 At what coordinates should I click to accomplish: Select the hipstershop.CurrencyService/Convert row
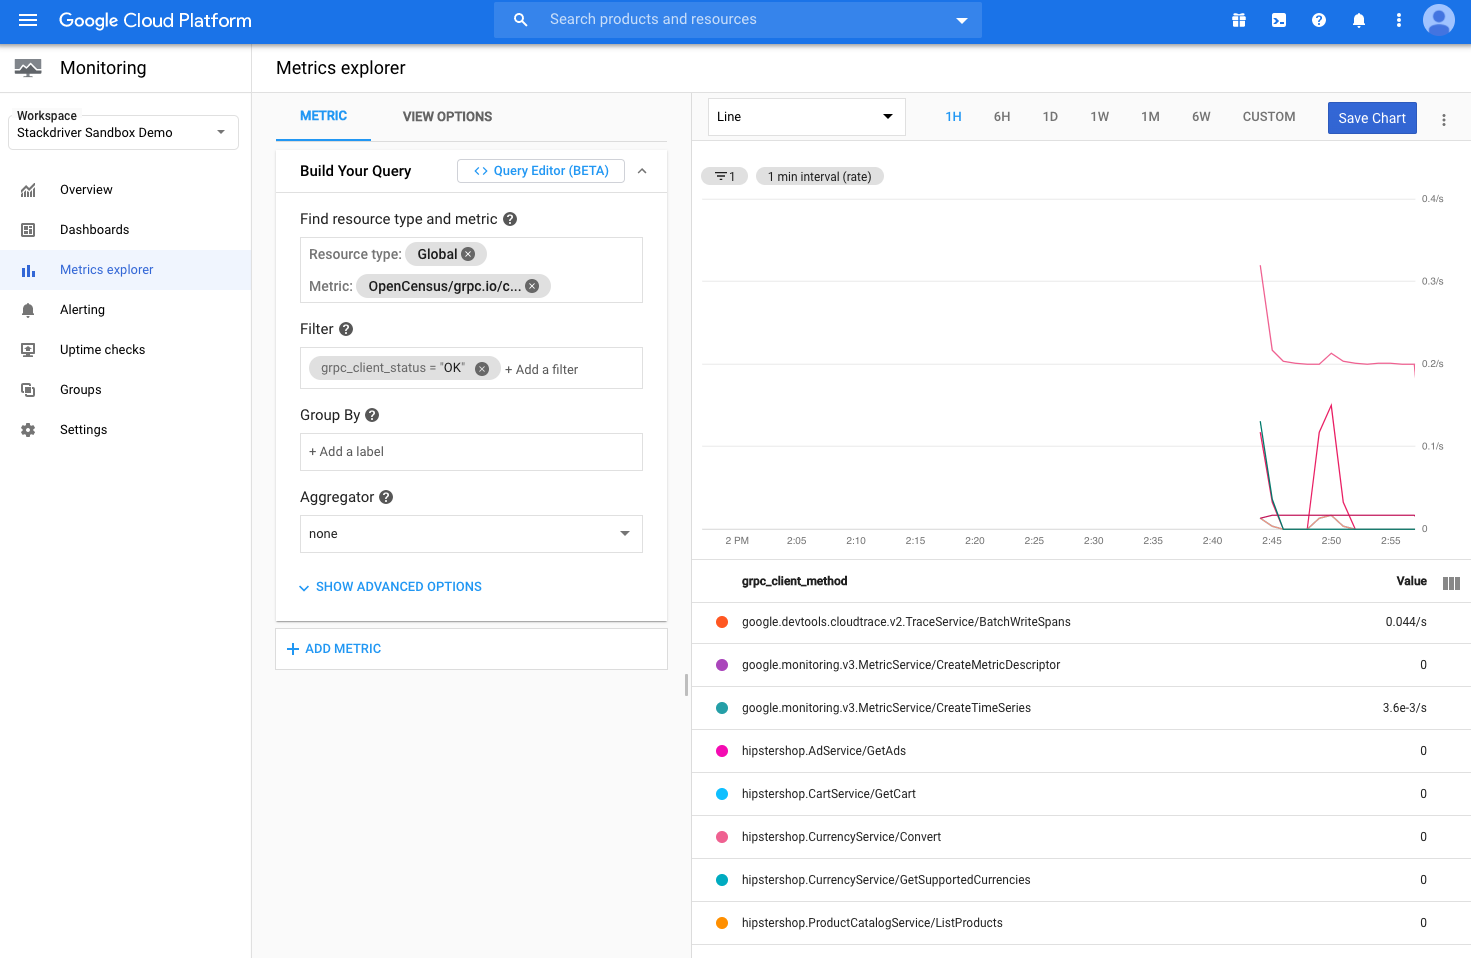[1081, 837]
